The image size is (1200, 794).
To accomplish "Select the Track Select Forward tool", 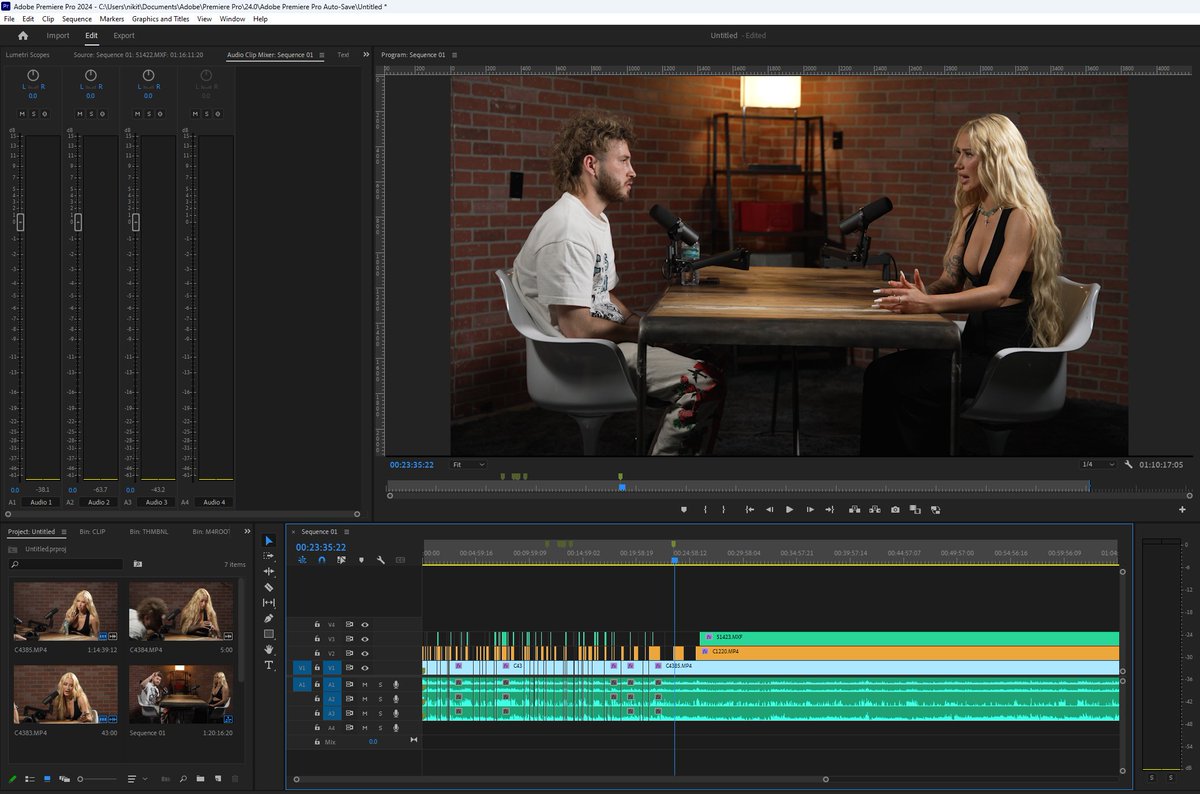I will [x=268, y=555].
